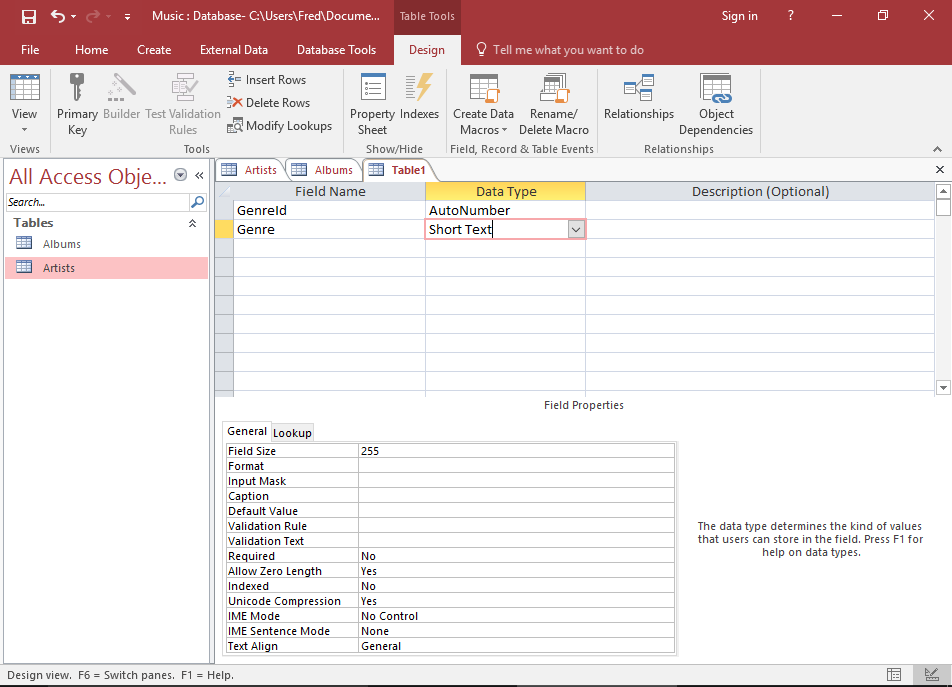Click the Undo arrow icon

click(58, 16)
